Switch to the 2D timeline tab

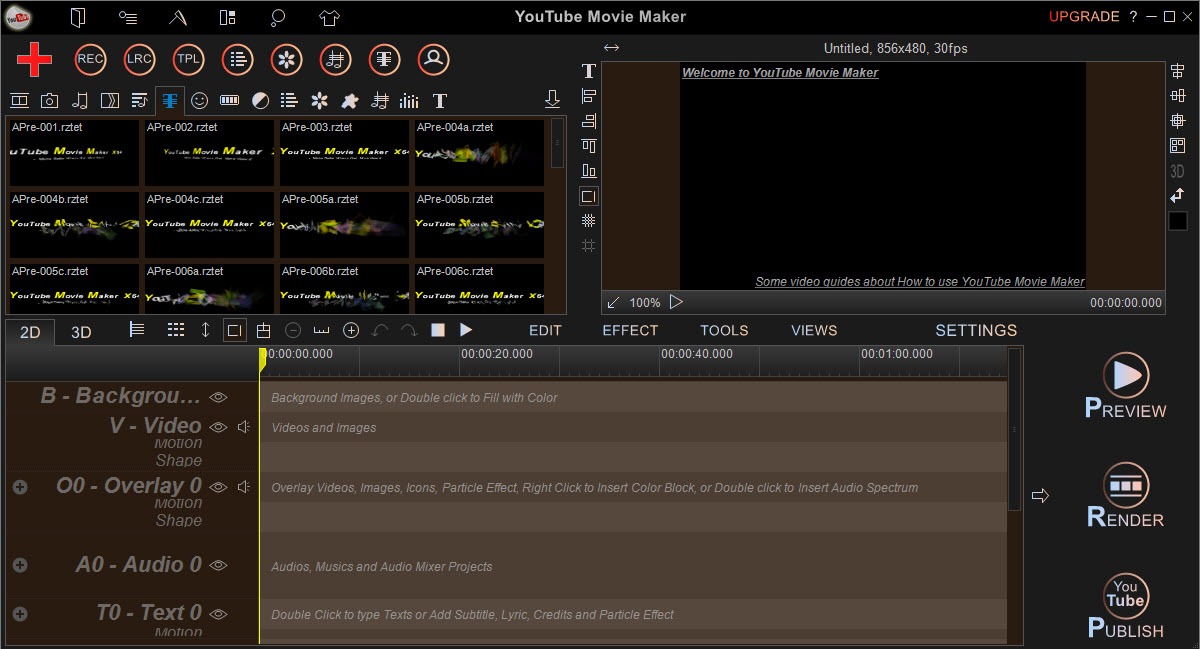pos(30,332)
